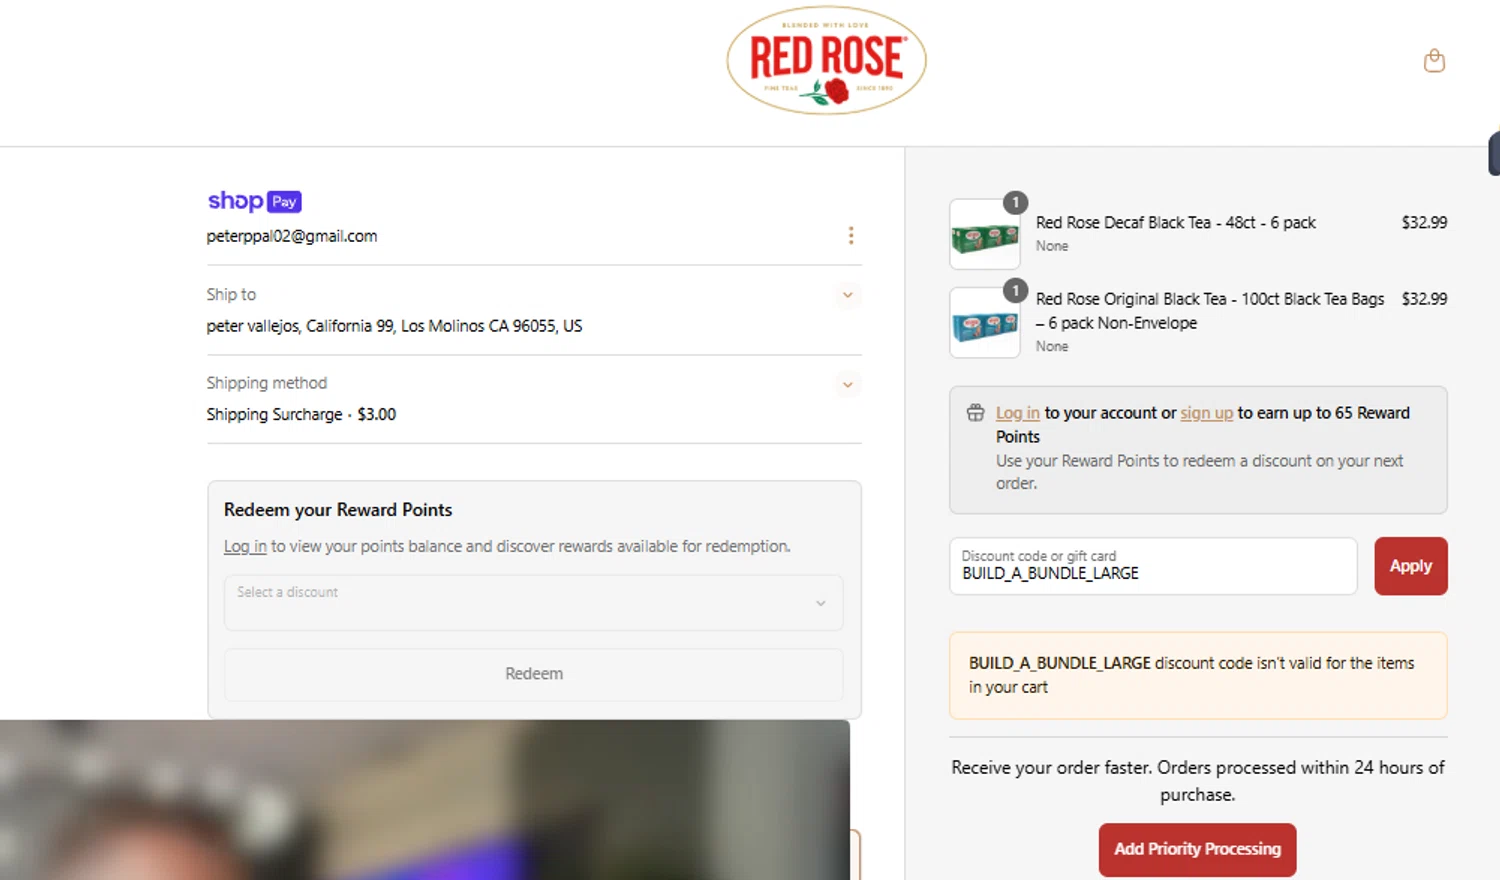
Task: Click the Shop Pay logo
Action: pos(254,201)
